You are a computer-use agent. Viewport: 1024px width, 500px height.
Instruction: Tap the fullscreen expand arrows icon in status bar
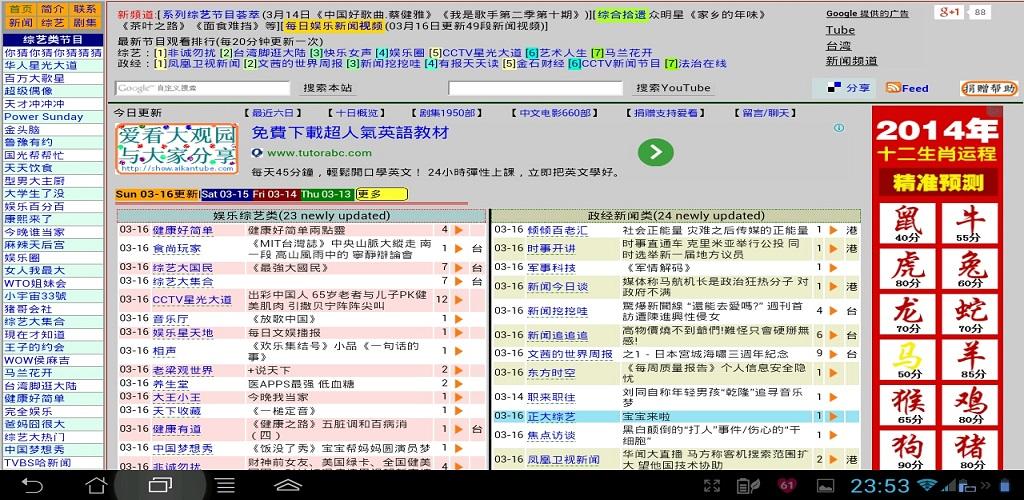(712, 485)
